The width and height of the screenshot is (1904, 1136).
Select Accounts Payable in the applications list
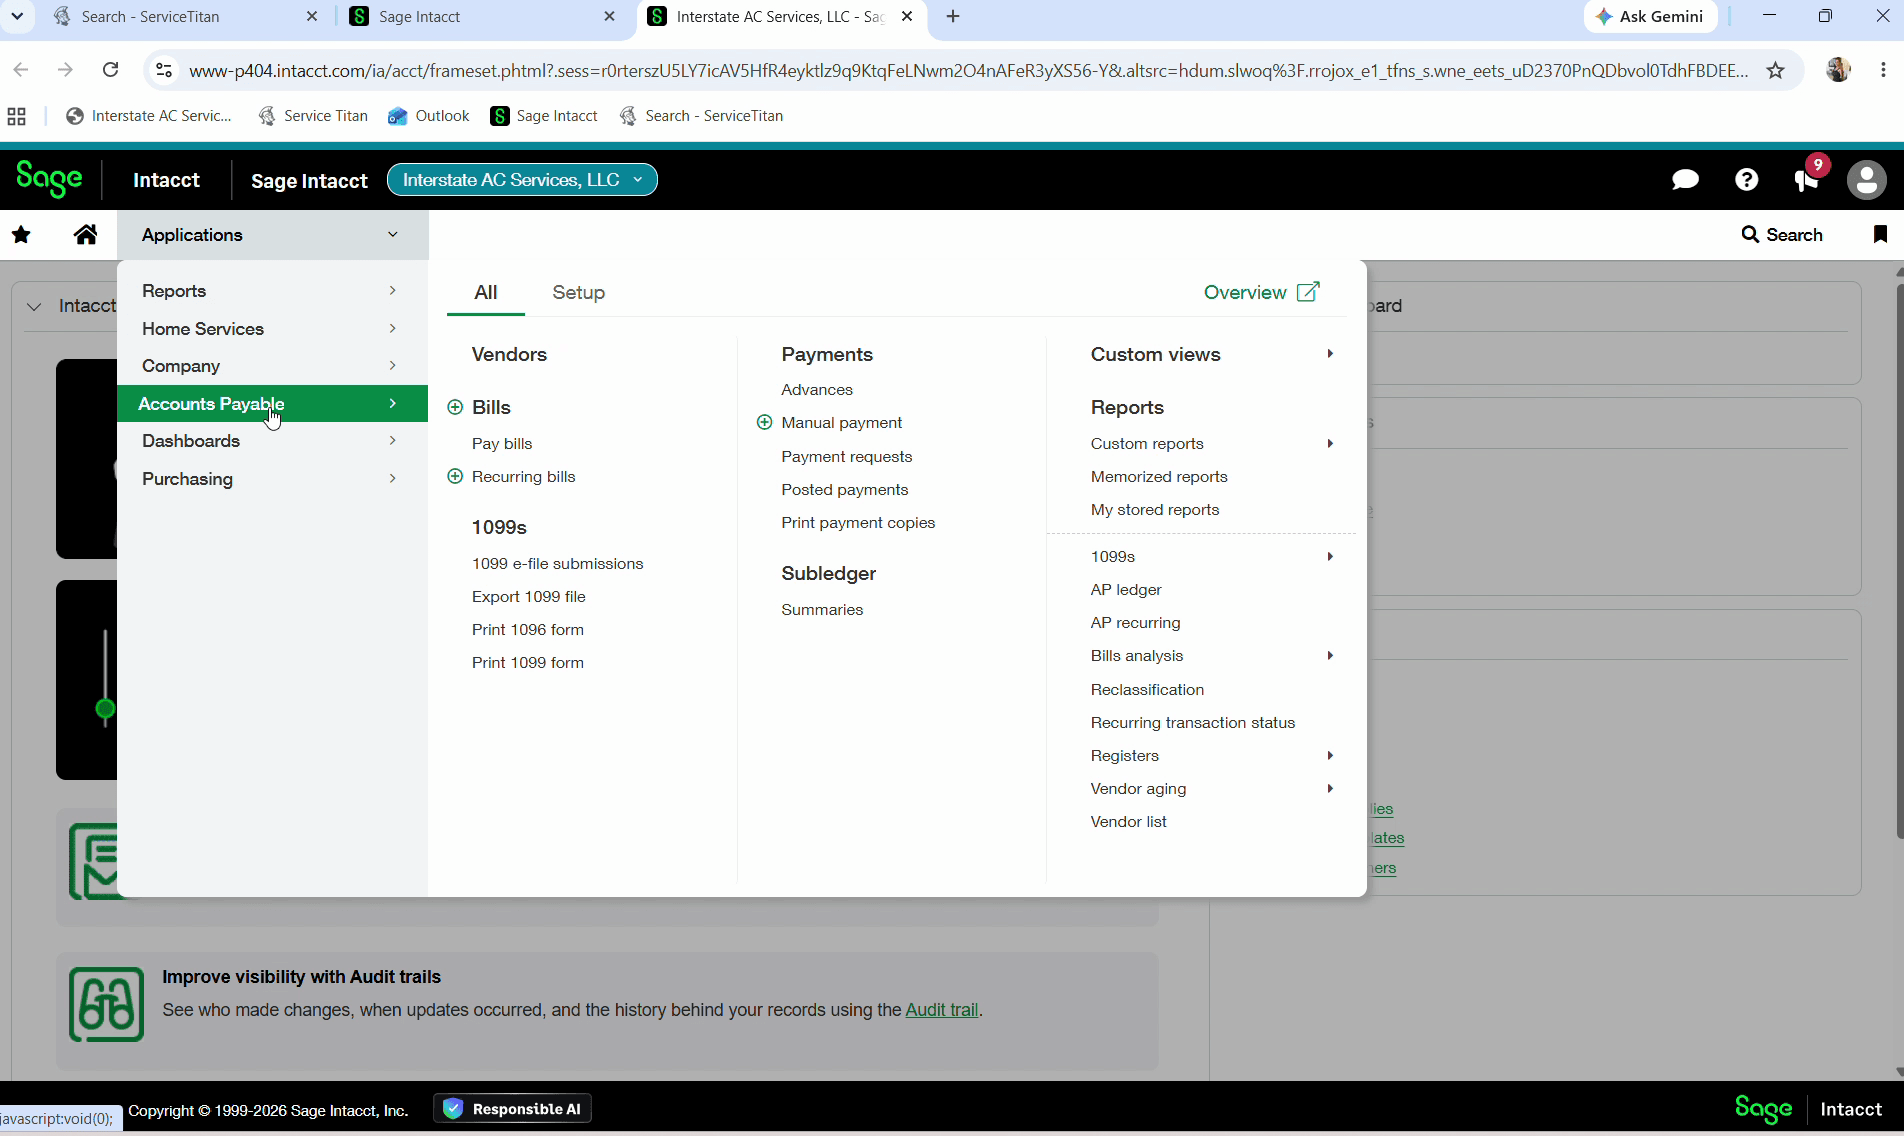[272, 404]
